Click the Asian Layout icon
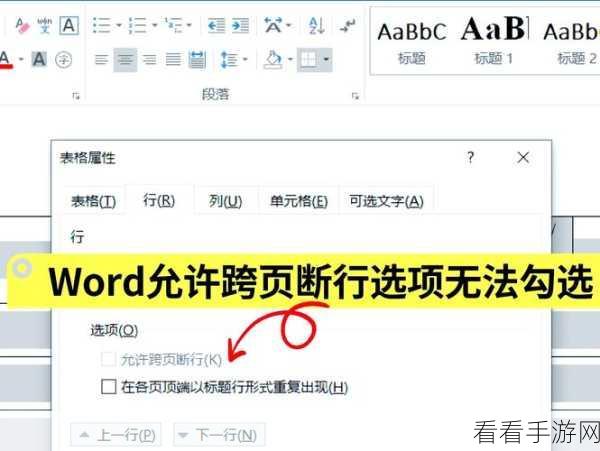600x451 pixels. pos(273,26)
